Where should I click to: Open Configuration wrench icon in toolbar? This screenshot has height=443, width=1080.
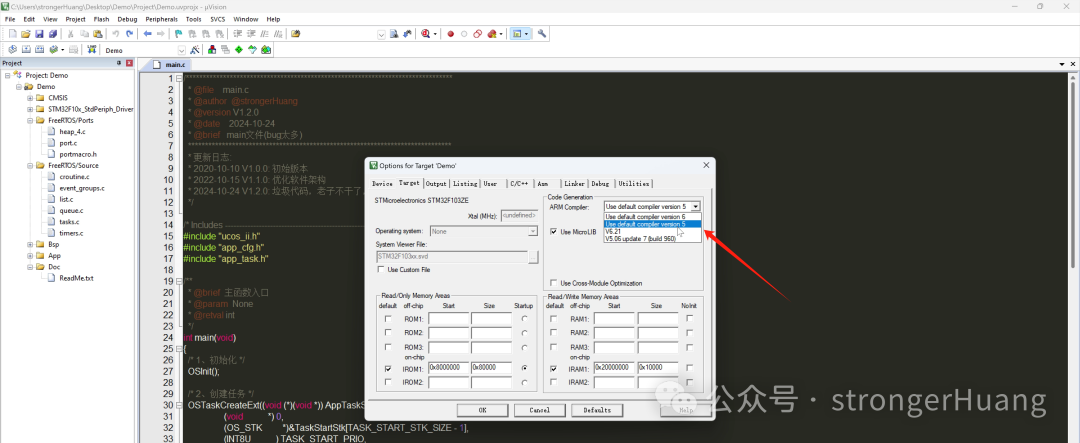(x=542, y=34)
